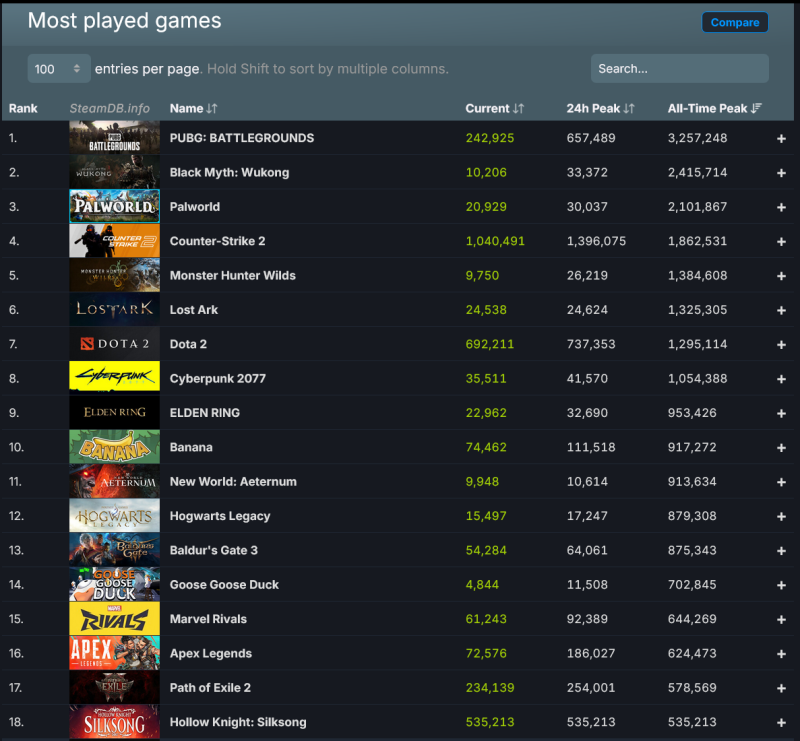Click the plus icon for Dota 2
Viewport: 800px width, 741px height.
coord(781,344)
